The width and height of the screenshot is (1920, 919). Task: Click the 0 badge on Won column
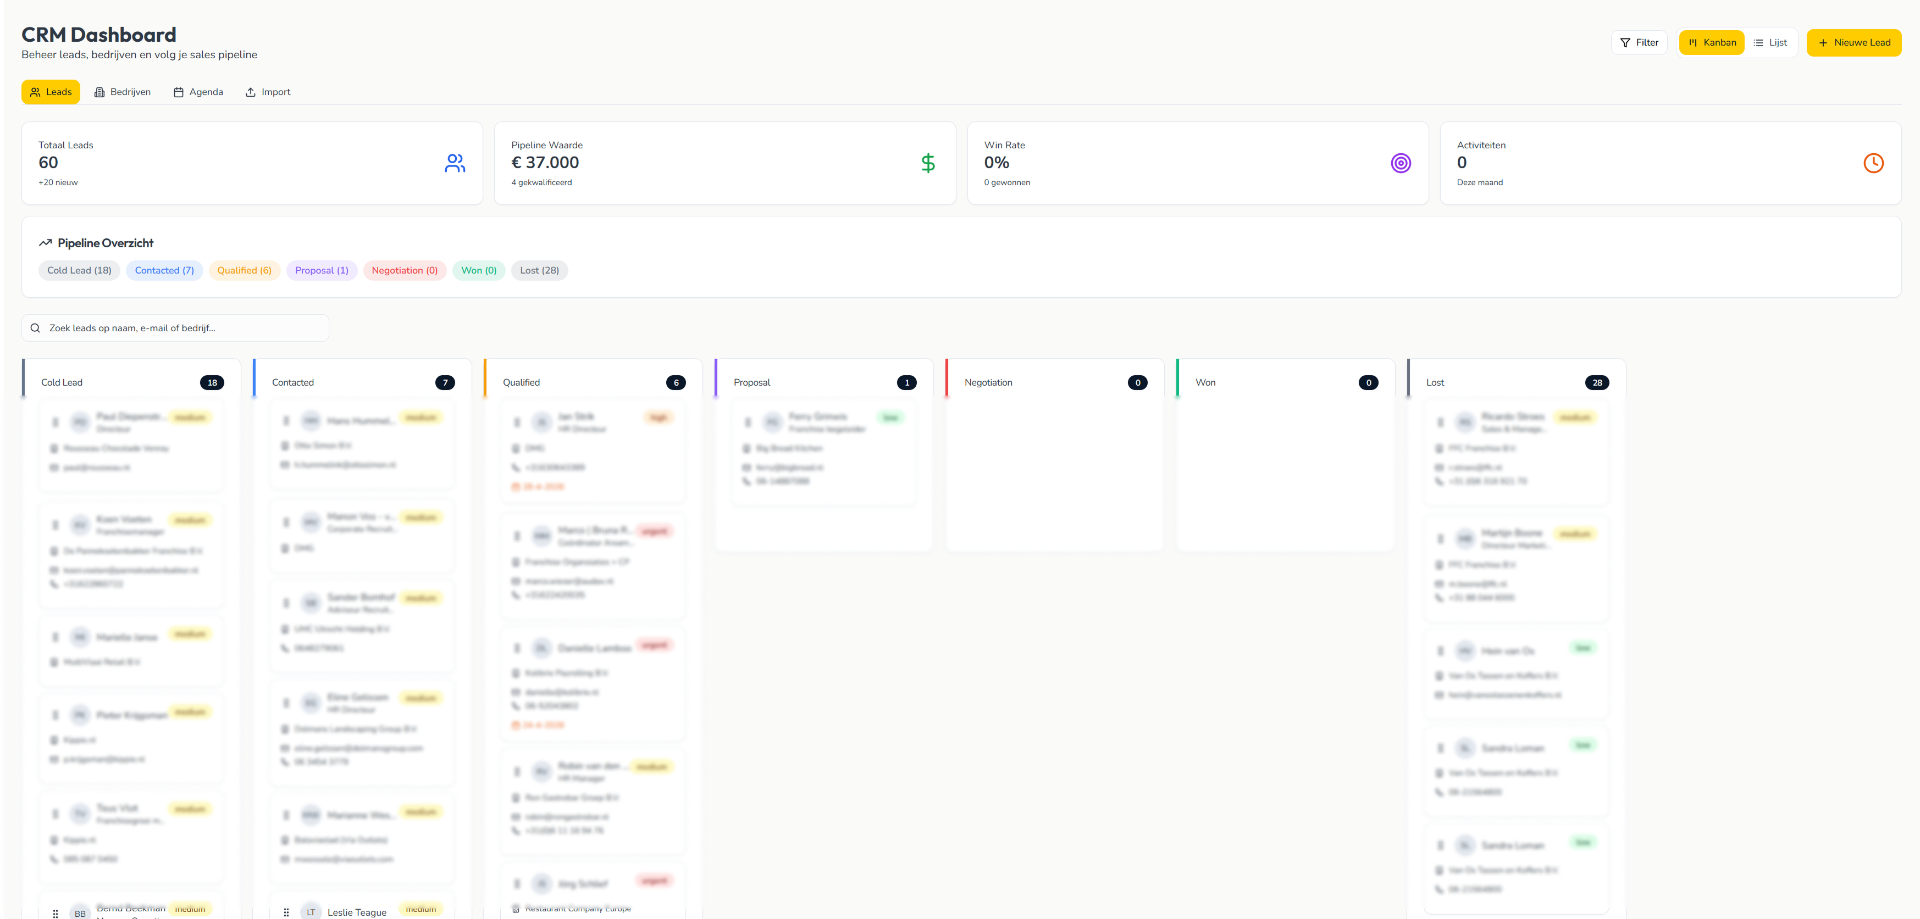pyautogui.click(x=1369, y=383)
